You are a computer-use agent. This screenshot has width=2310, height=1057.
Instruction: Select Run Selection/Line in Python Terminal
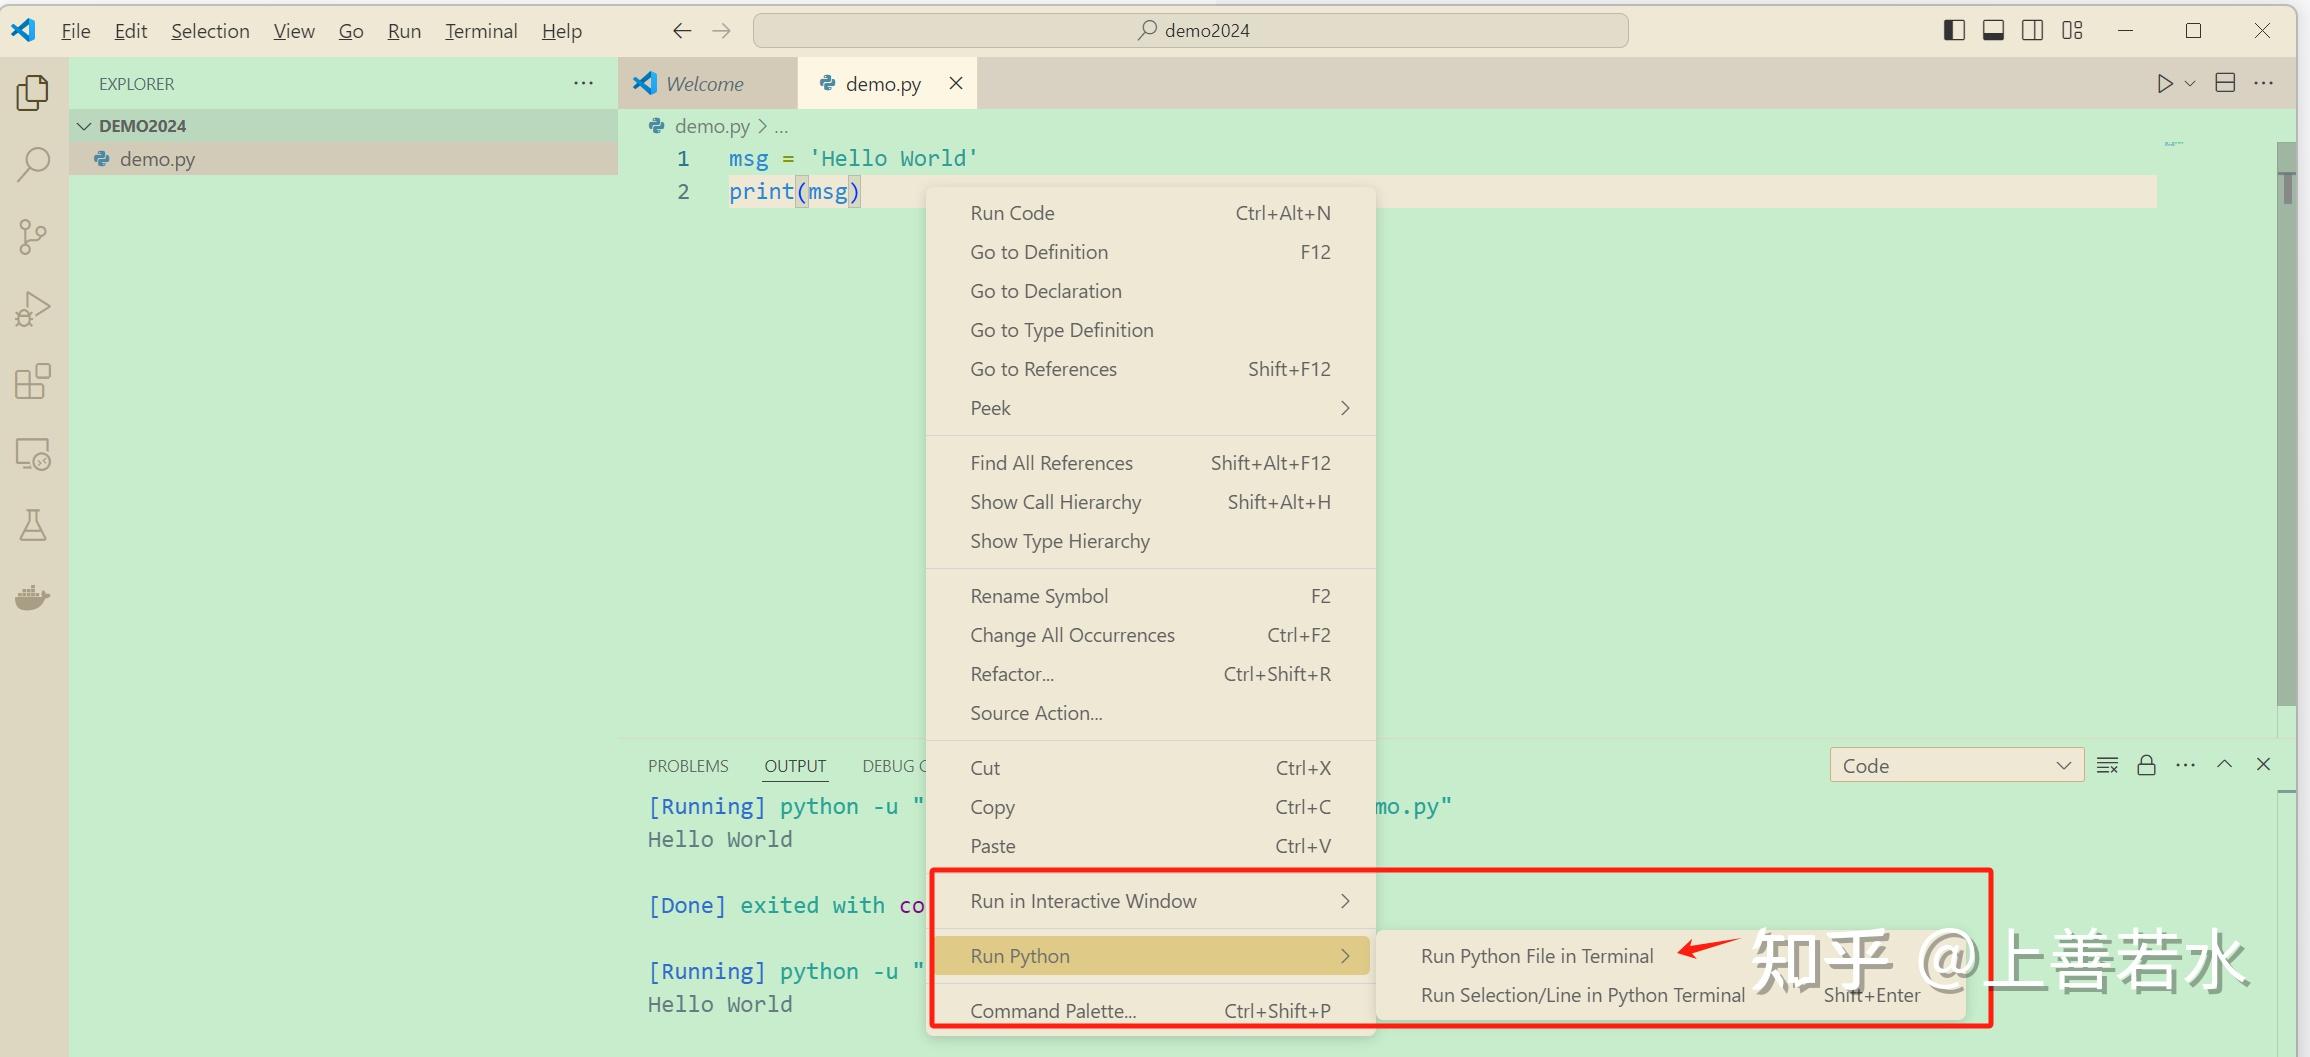click(x=1670, y=995)
